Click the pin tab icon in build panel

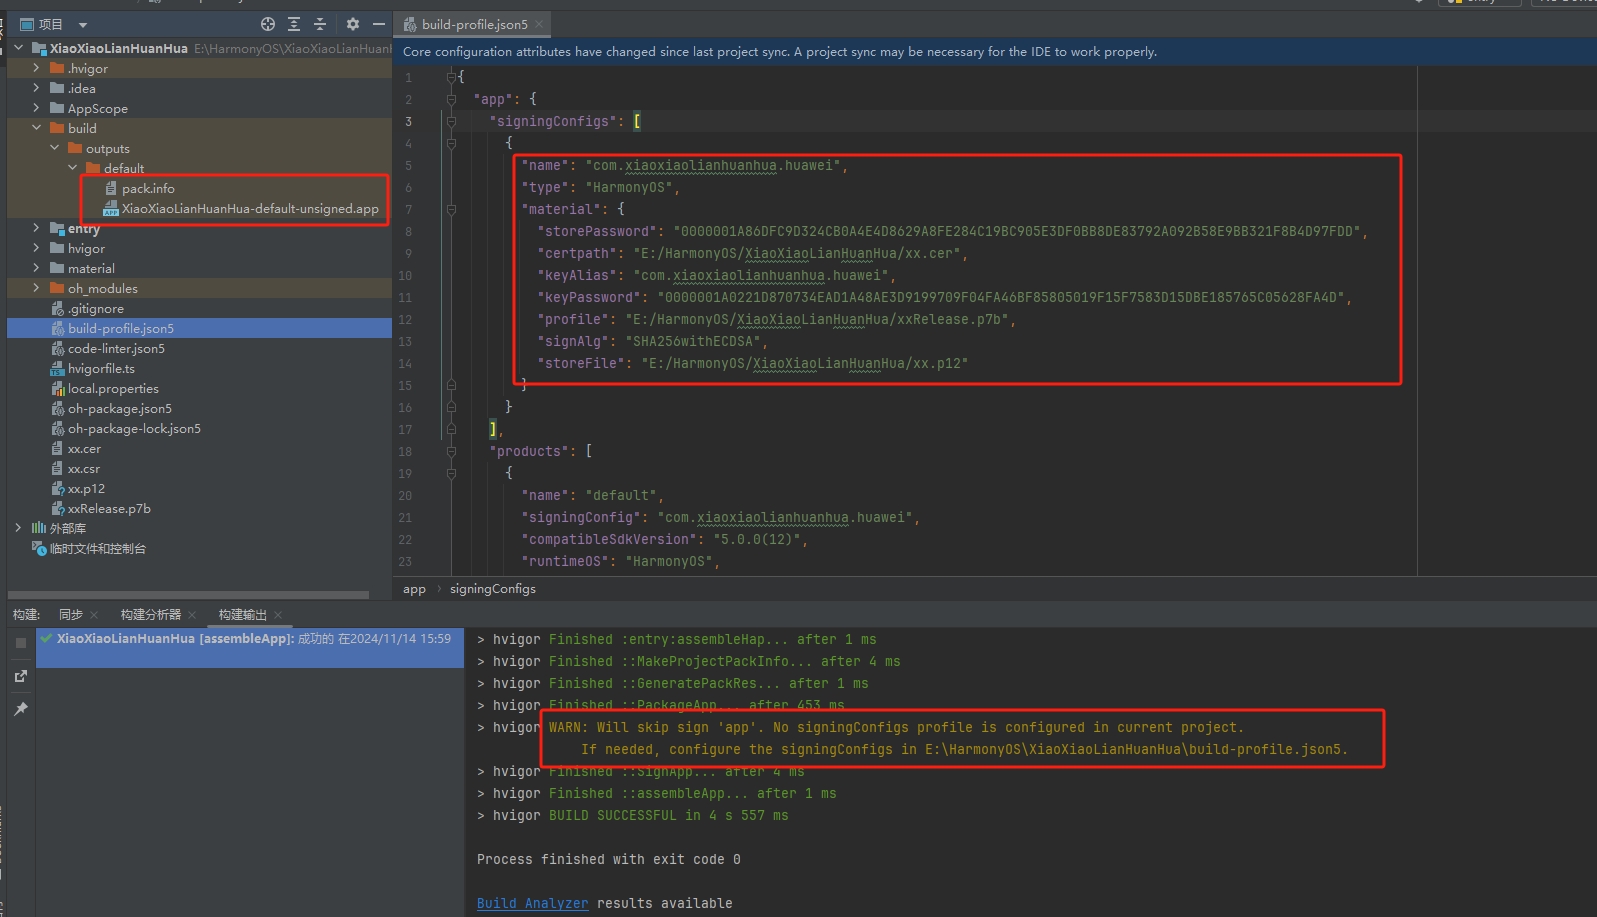[20, 708]
